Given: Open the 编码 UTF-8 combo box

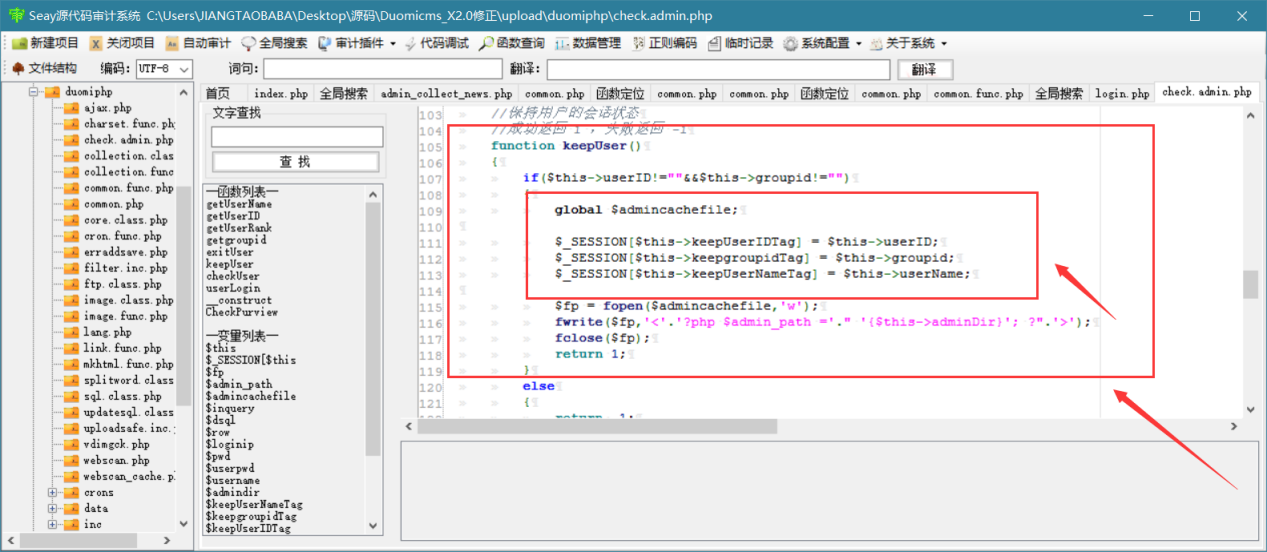Looking at the screenshot, I should [x=164, y=69].
